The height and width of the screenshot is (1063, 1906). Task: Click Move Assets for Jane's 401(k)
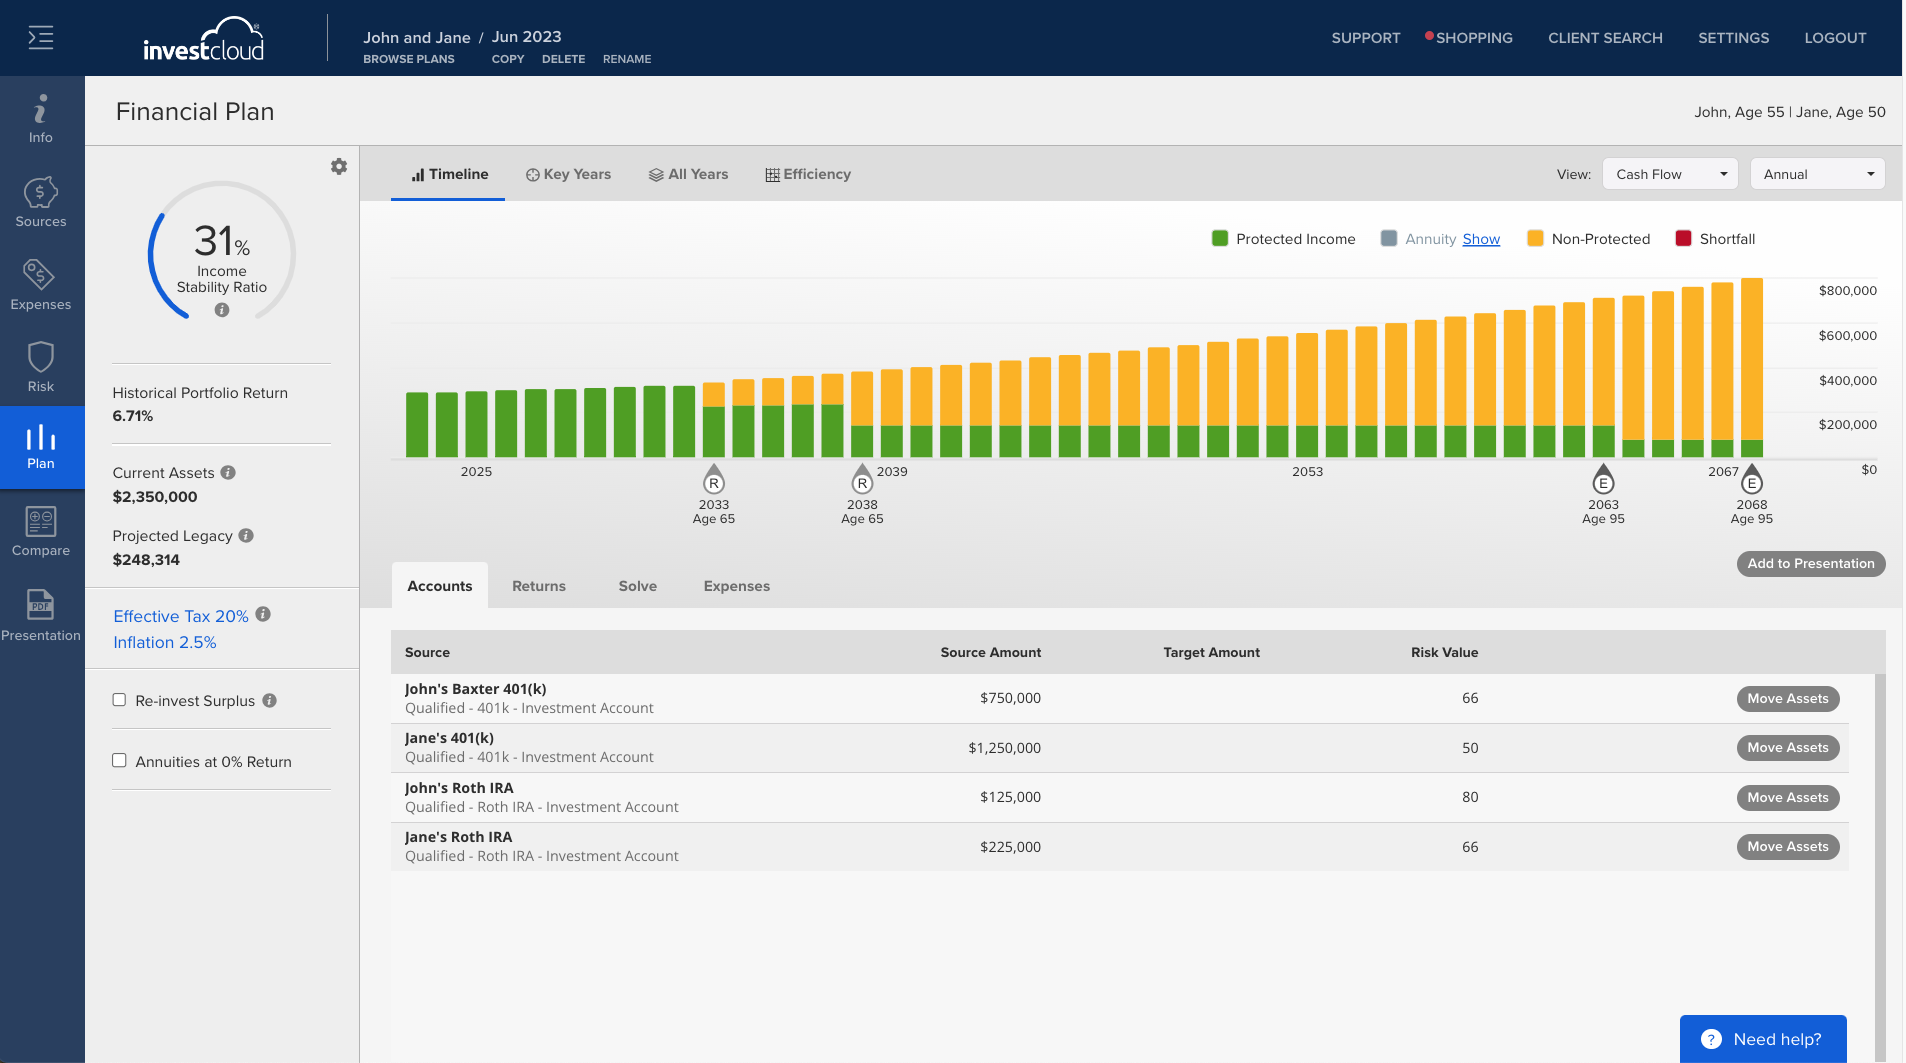[x=1788, y=748]
